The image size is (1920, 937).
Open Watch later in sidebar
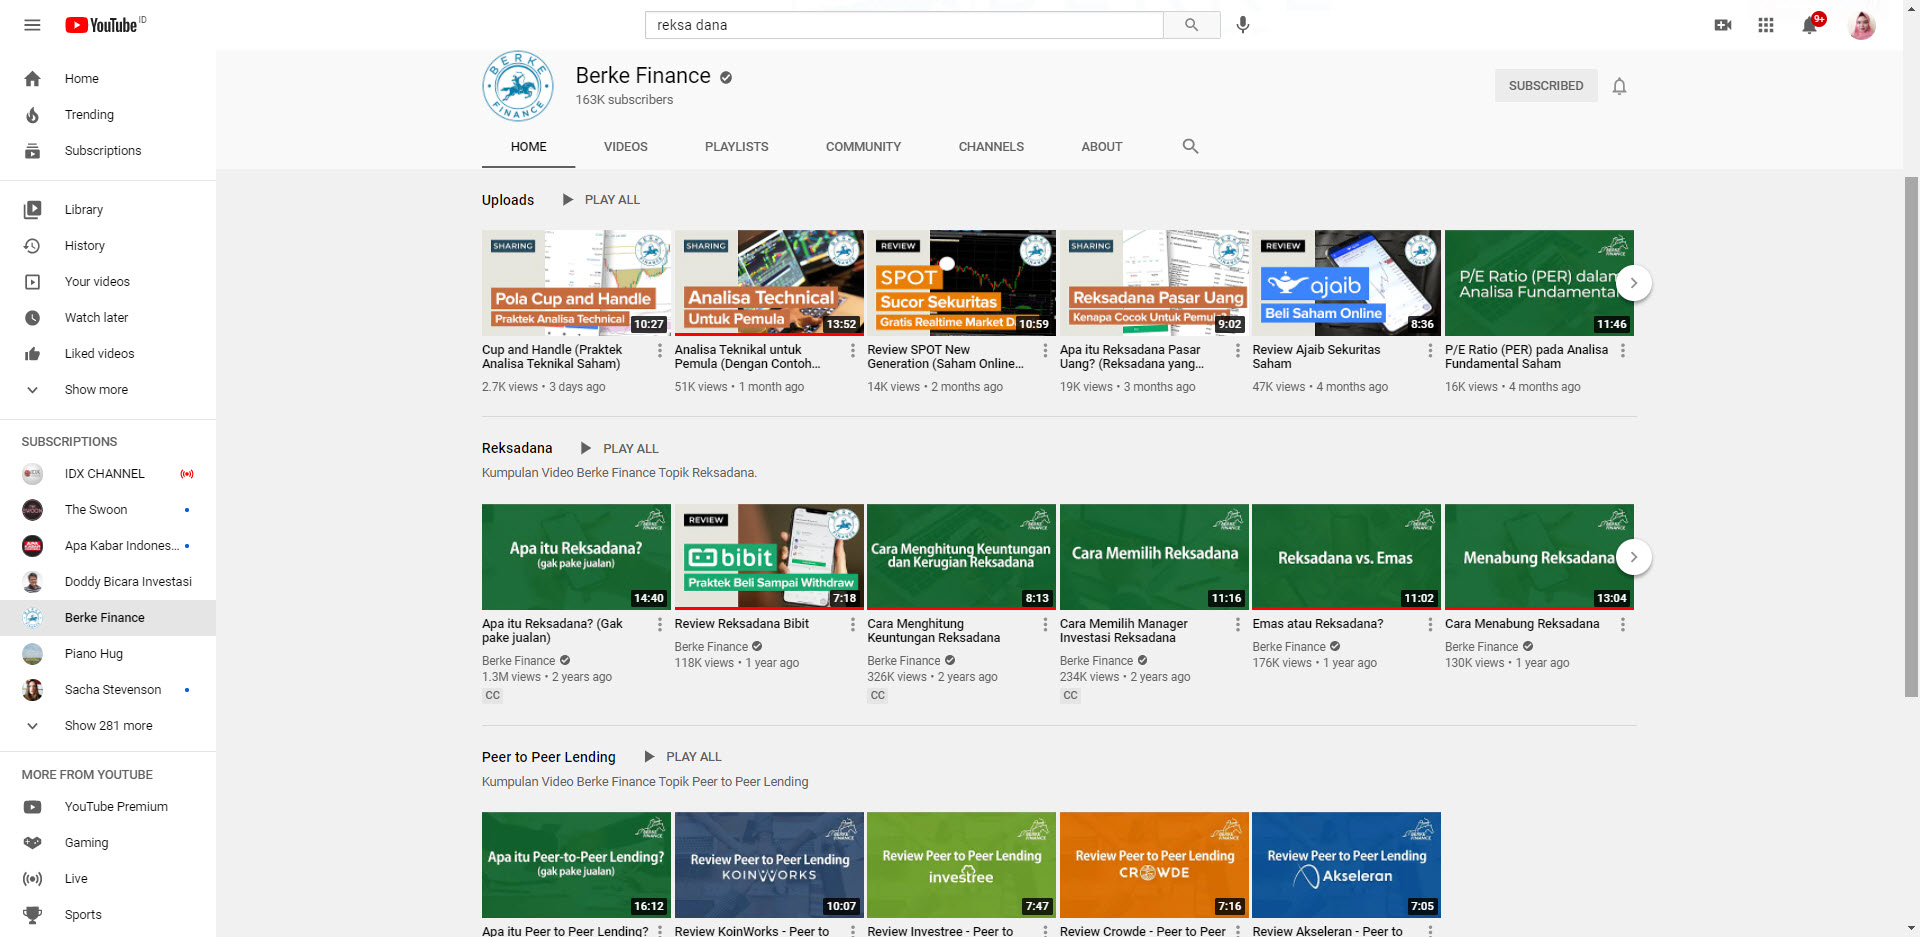click(x=108, y=318)
